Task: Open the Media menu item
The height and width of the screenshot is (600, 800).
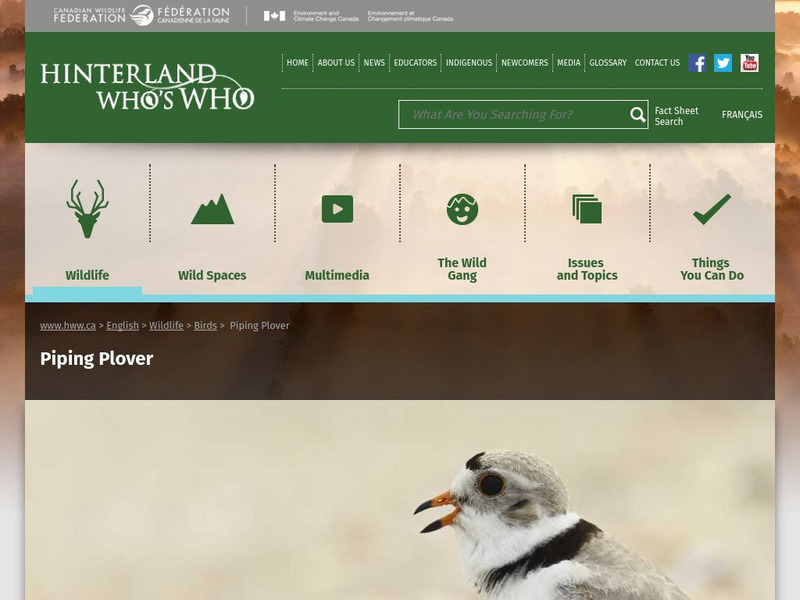Action: 568,63
